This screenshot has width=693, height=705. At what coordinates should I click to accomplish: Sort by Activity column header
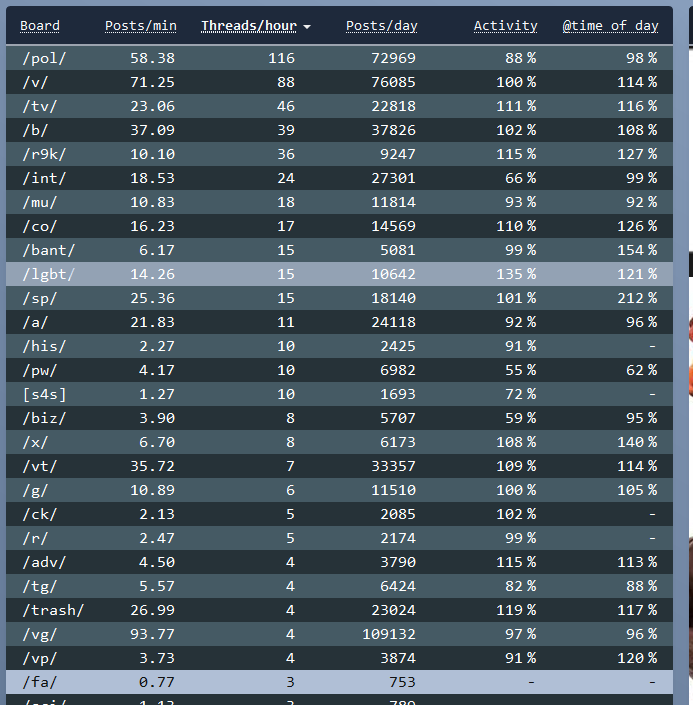pyautogui.click(x=505, y=26)
